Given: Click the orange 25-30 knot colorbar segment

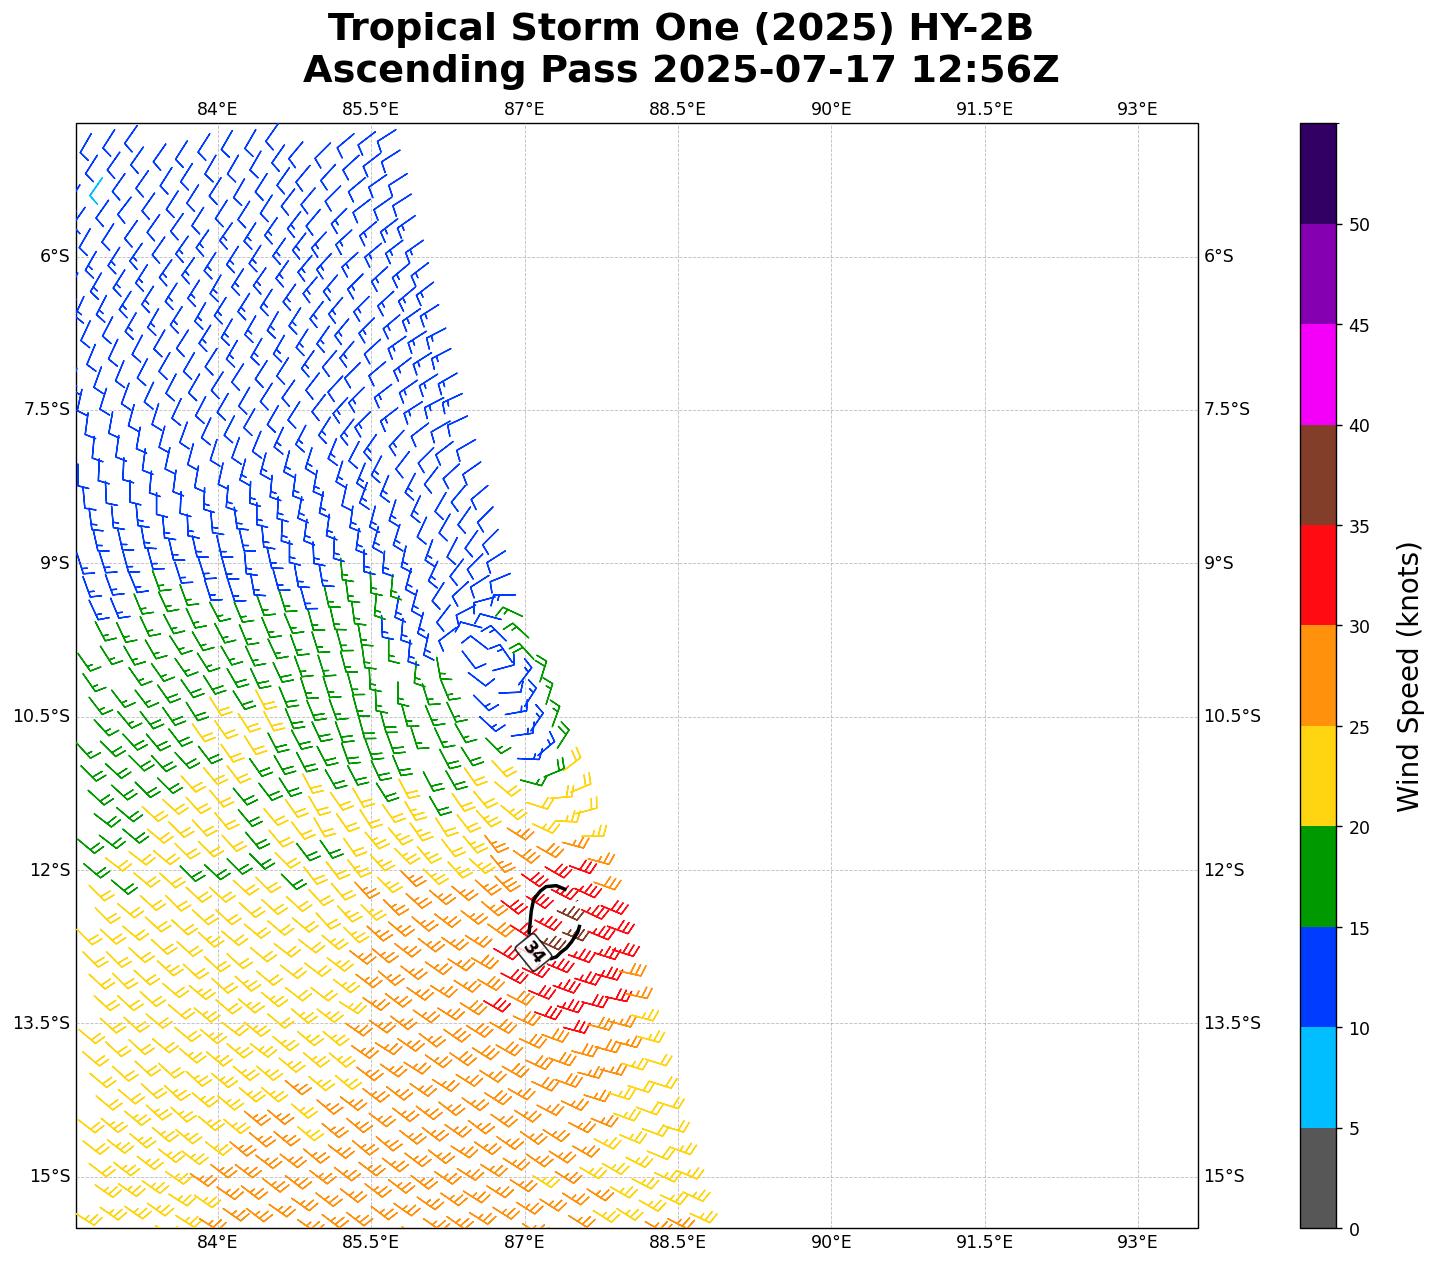Looking at the screenshot, I should [x=1318, y=675].
